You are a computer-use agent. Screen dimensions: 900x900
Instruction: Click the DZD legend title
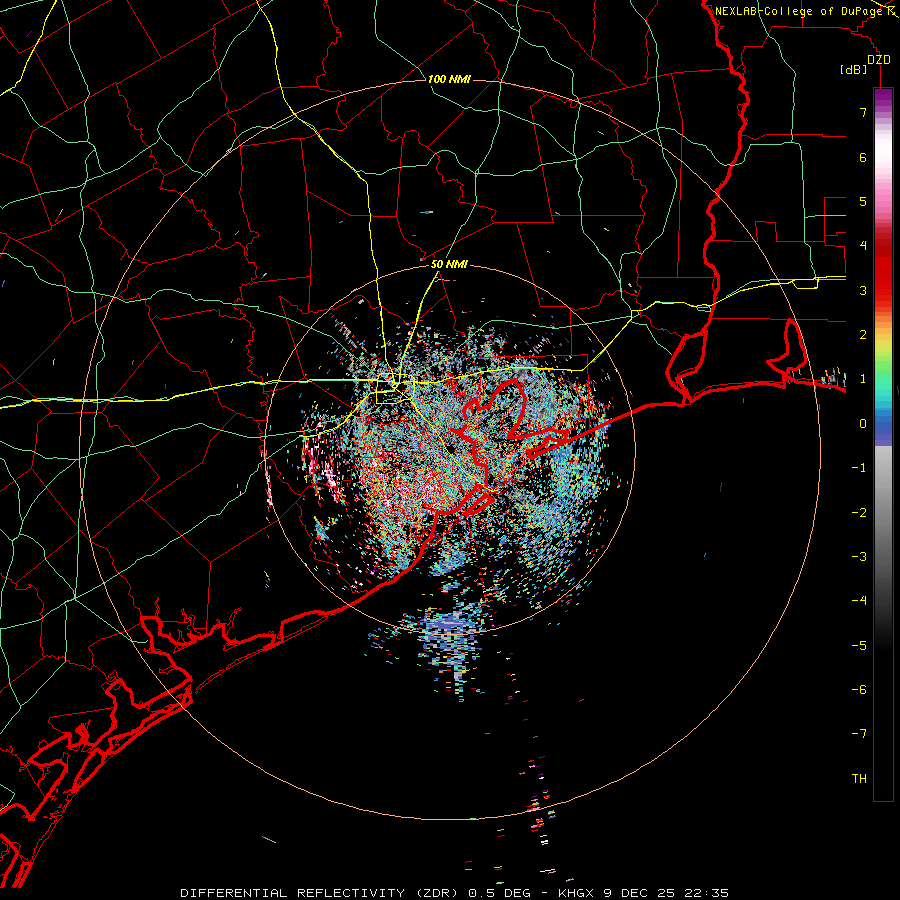point(878,59)
